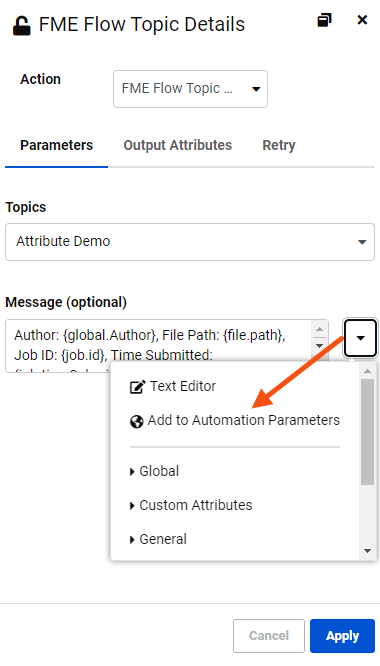Expand the General attribute group
The height and width of the screenshot is (666, 380).
158,539
